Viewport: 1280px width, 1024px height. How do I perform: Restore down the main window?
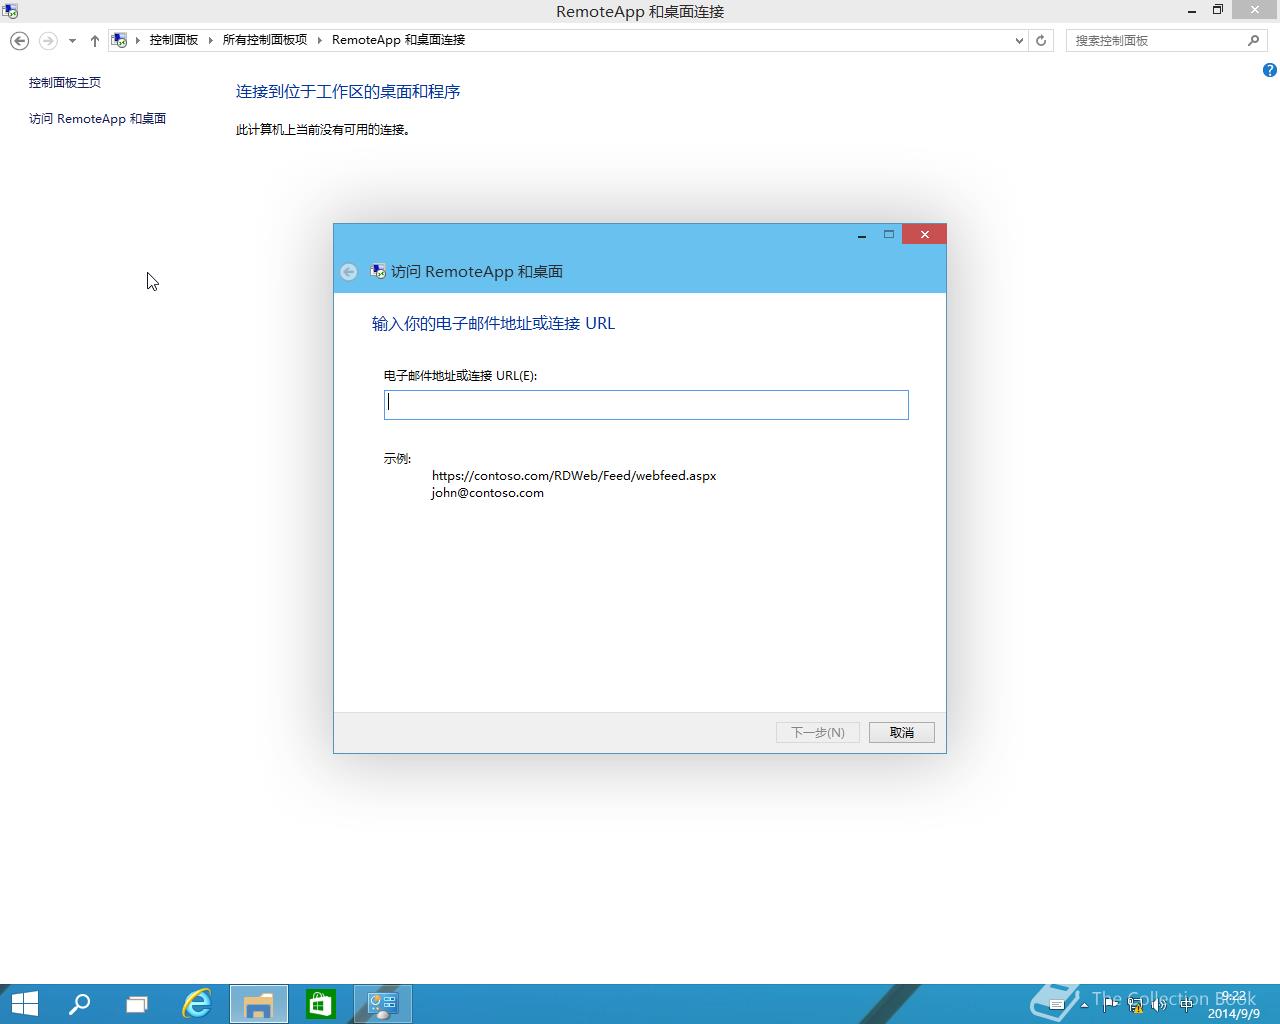pyautogui.click(x=1218, y=11)
